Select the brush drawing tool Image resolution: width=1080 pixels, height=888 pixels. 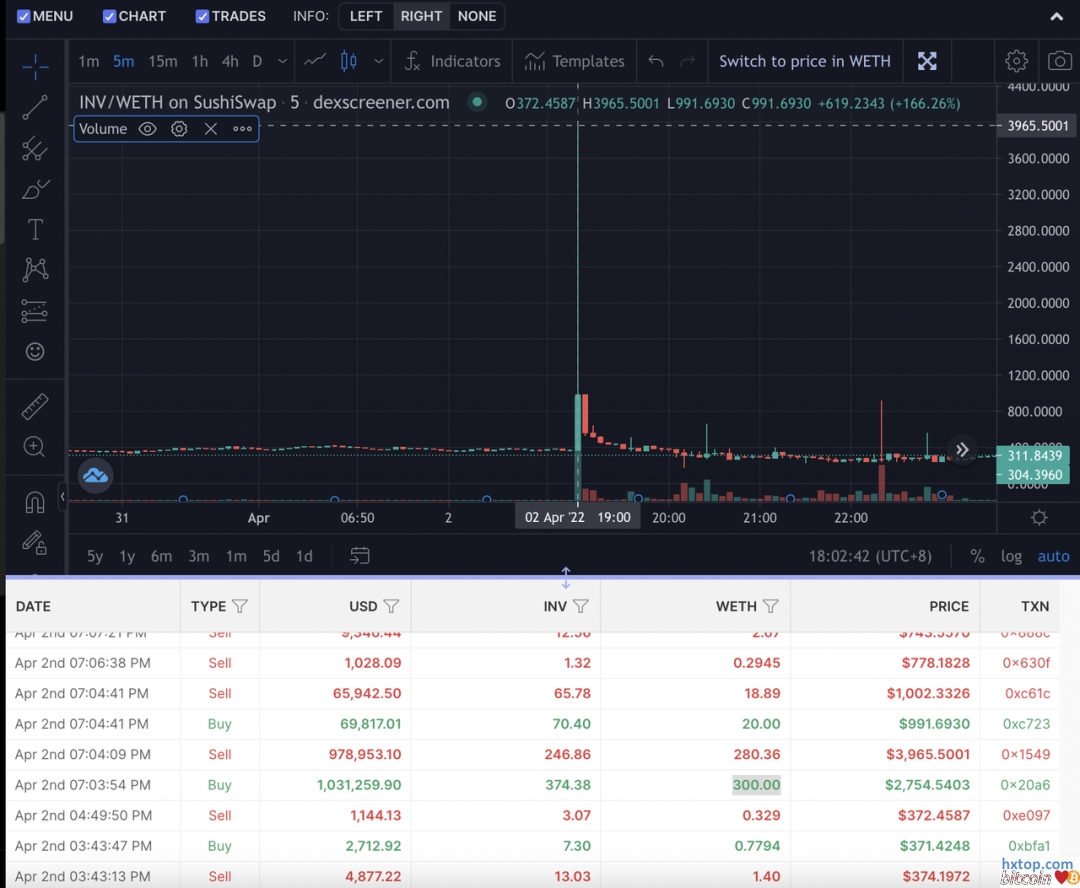pos(35,189)
